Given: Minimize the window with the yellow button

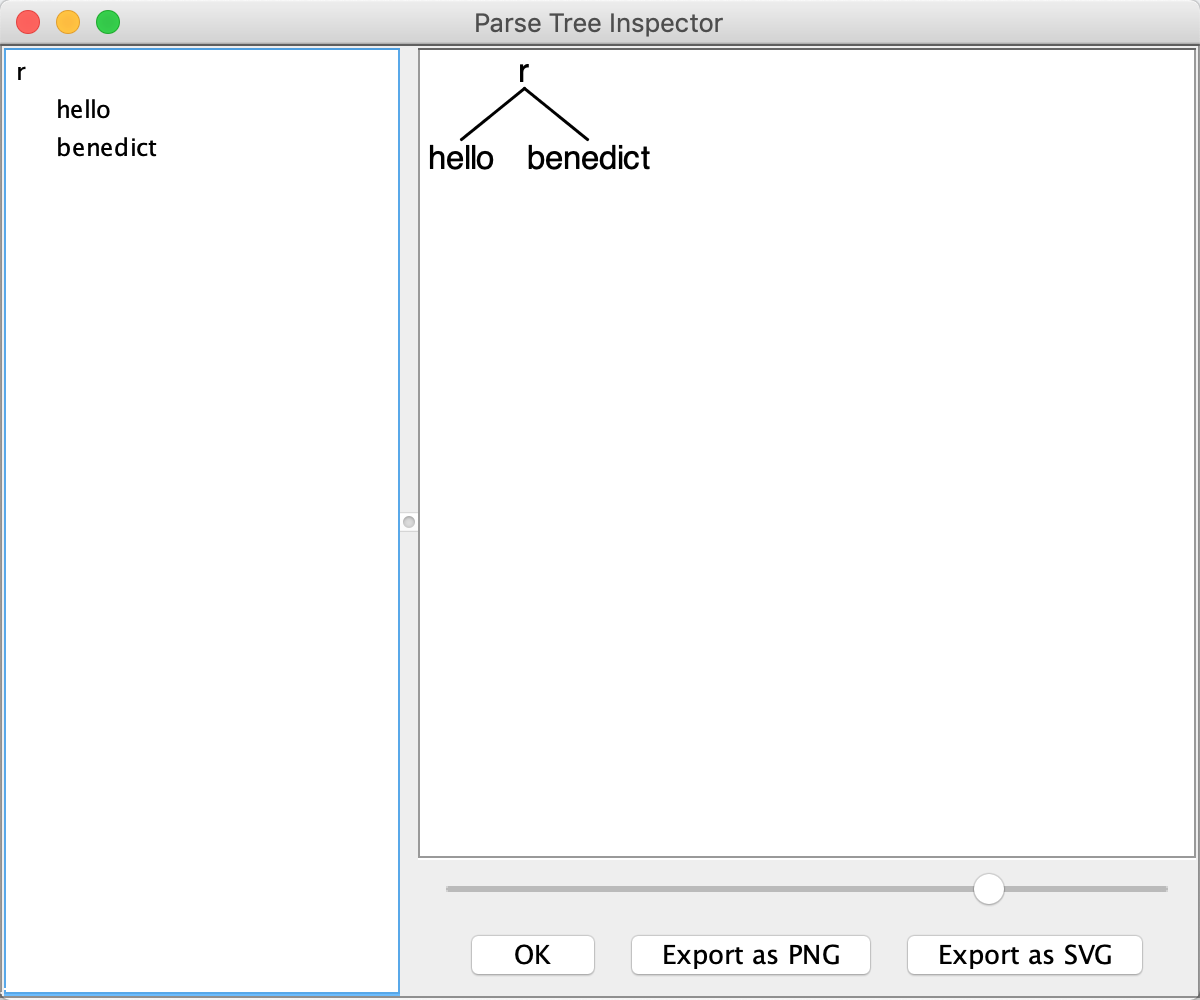Looking at the screenshot, I should 67,20.
